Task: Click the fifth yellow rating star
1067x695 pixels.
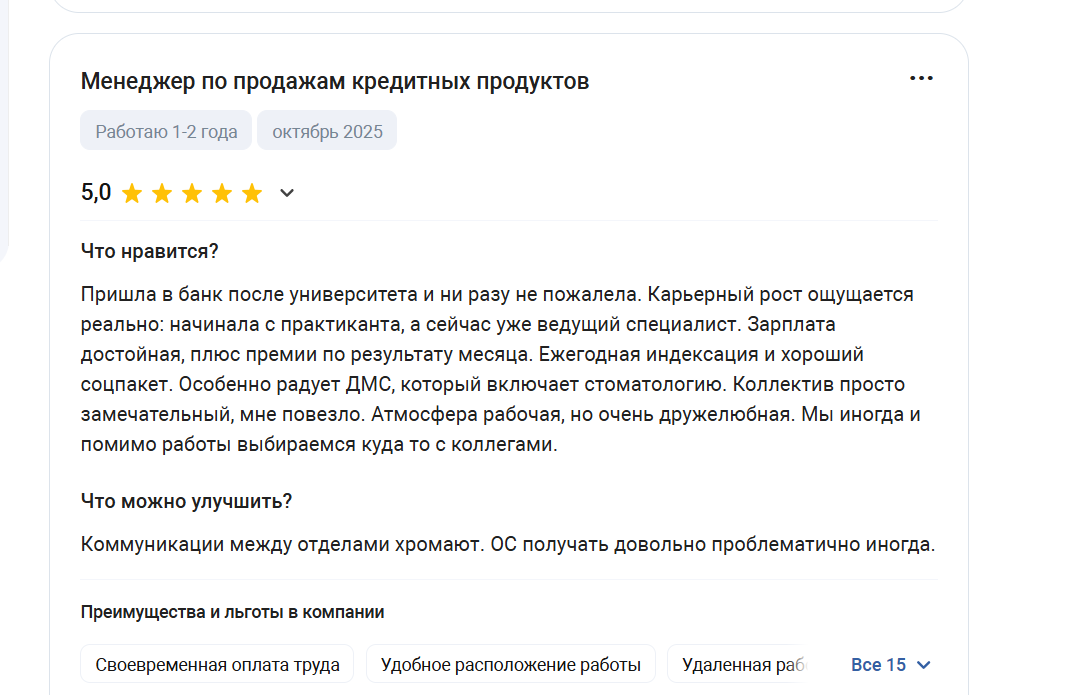Action: pyautogui.click(x=252, y=194)
